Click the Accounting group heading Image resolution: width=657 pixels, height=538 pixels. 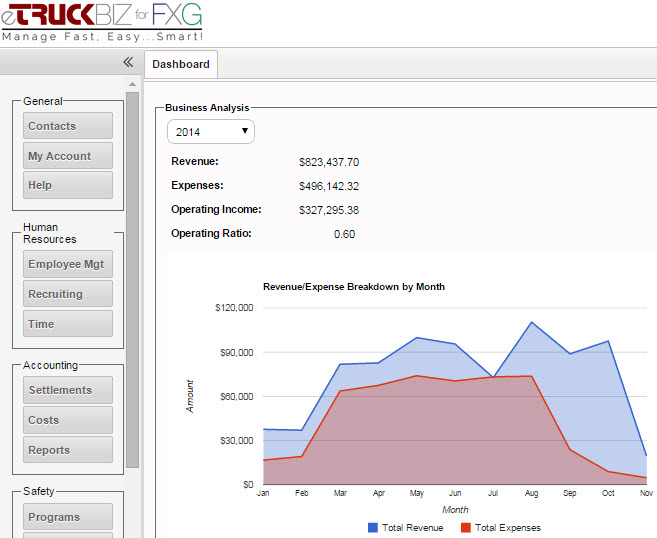coord(50,365)
